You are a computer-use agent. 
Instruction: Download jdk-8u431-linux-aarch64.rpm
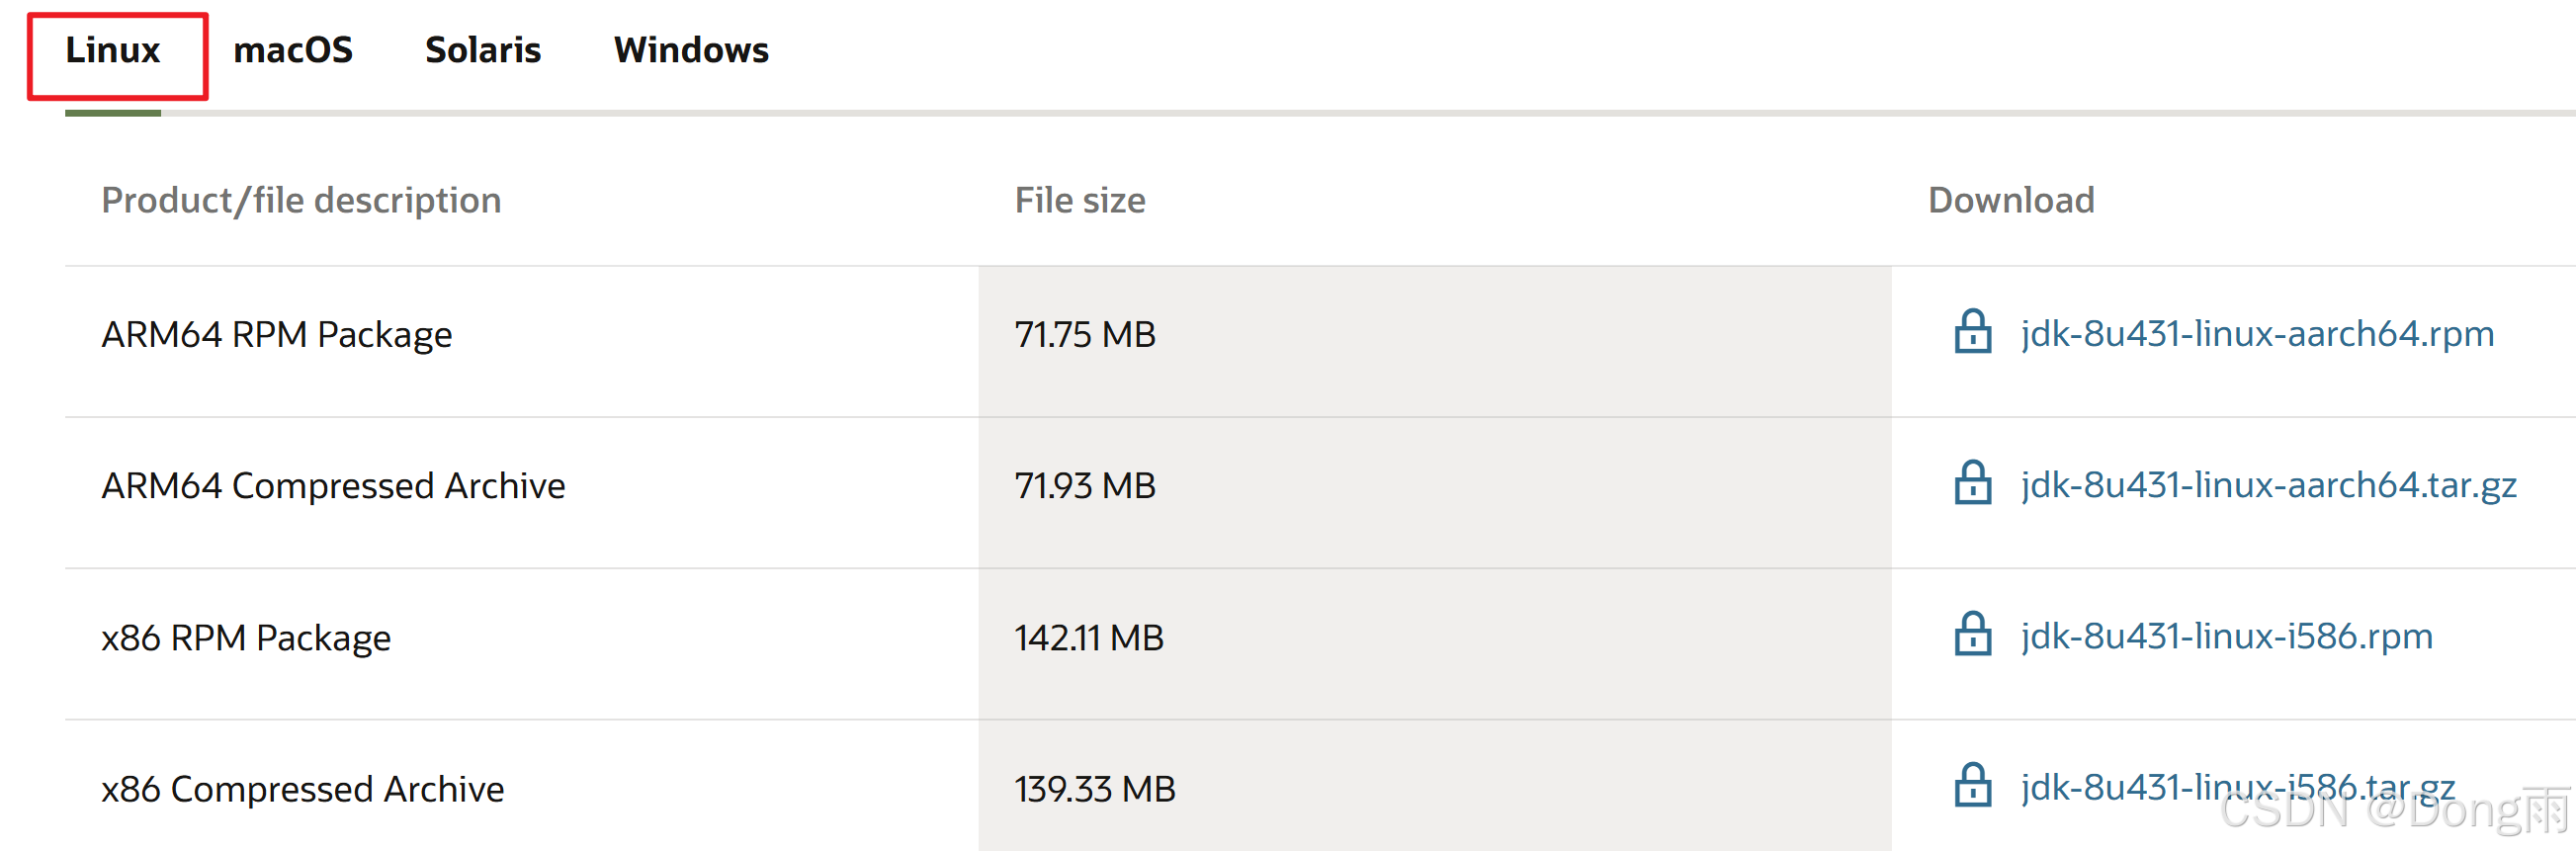coord(2257,333)
